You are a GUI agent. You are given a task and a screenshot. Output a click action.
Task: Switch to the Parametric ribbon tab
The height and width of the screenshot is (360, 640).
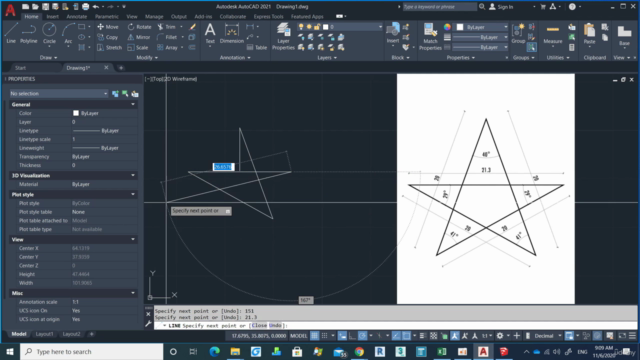point(107,17)
